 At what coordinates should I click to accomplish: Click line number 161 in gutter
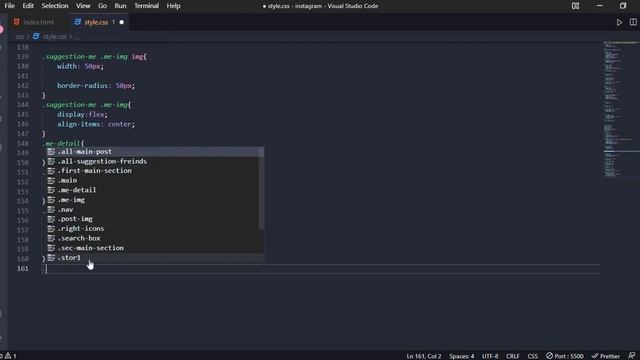pyautogui.click(x=23, y=269)
